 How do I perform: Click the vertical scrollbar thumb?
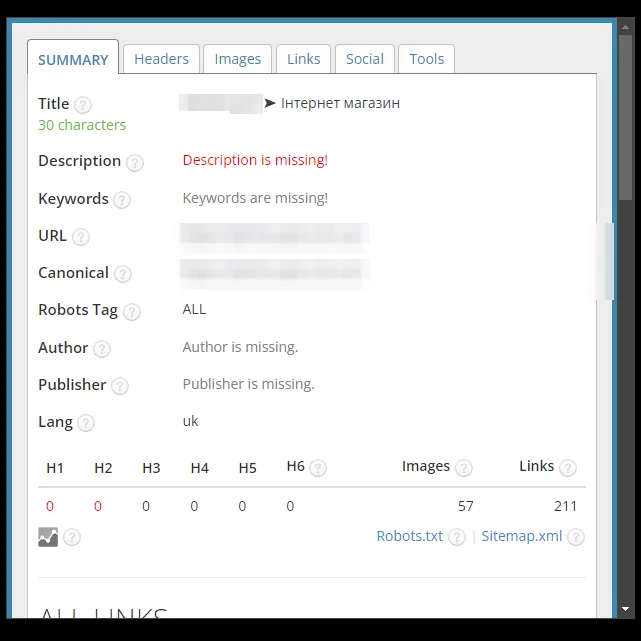(625, 117)
